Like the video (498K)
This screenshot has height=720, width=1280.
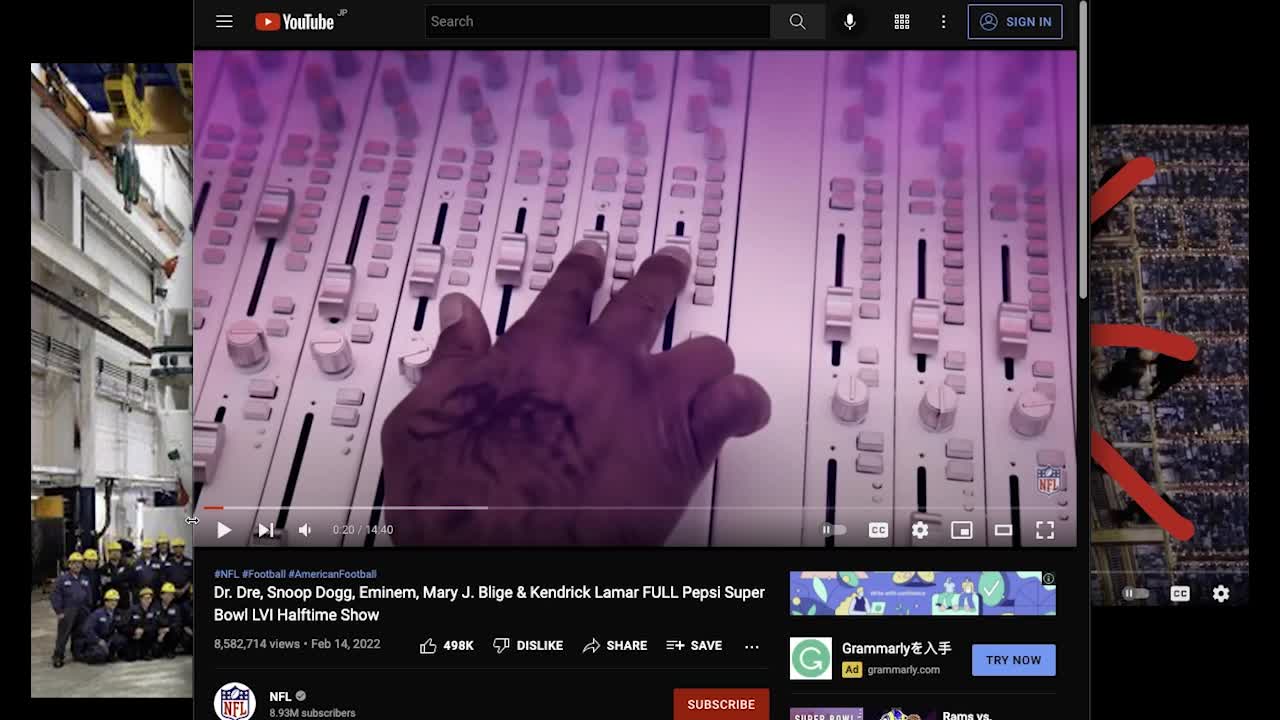[446, 646]
